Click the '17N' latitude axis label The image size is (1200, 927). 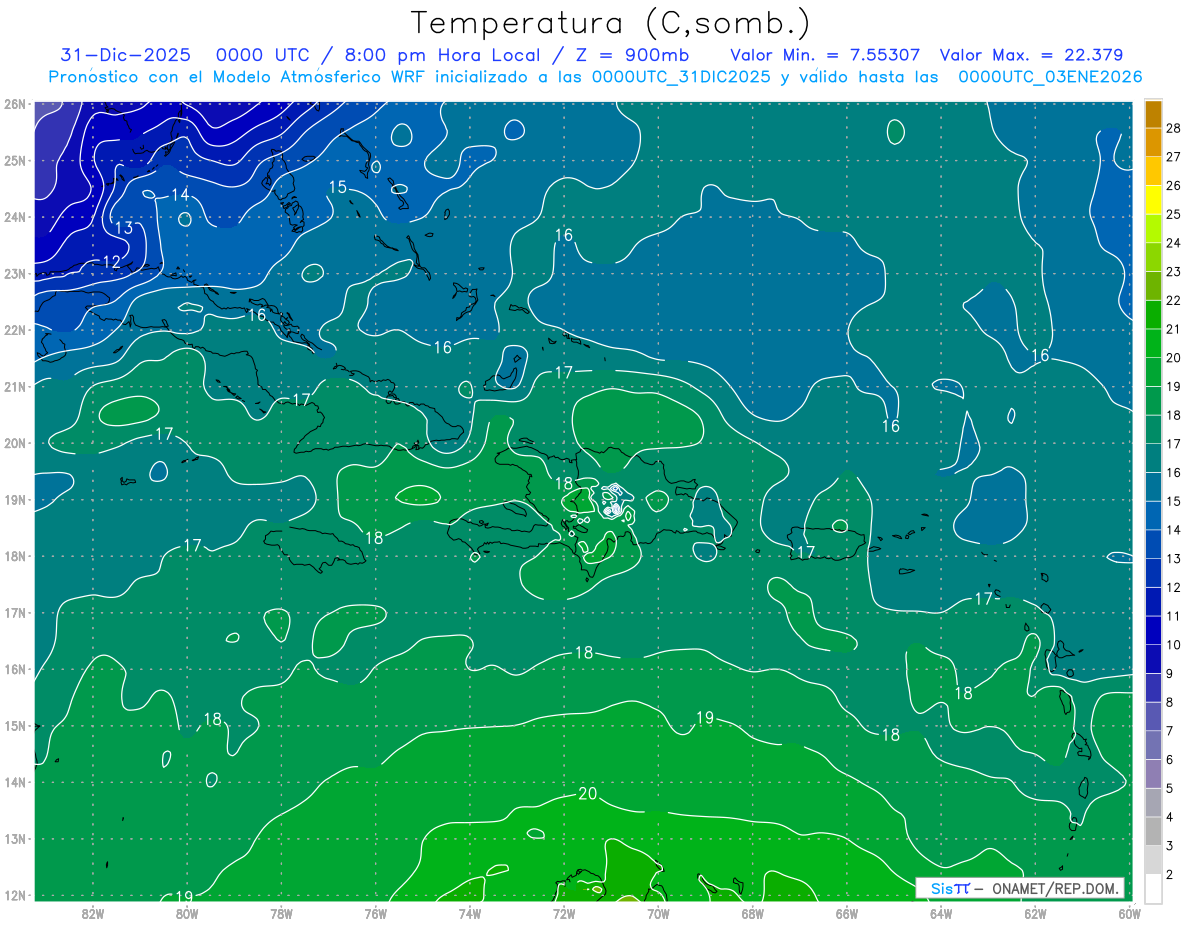[14, 613]
